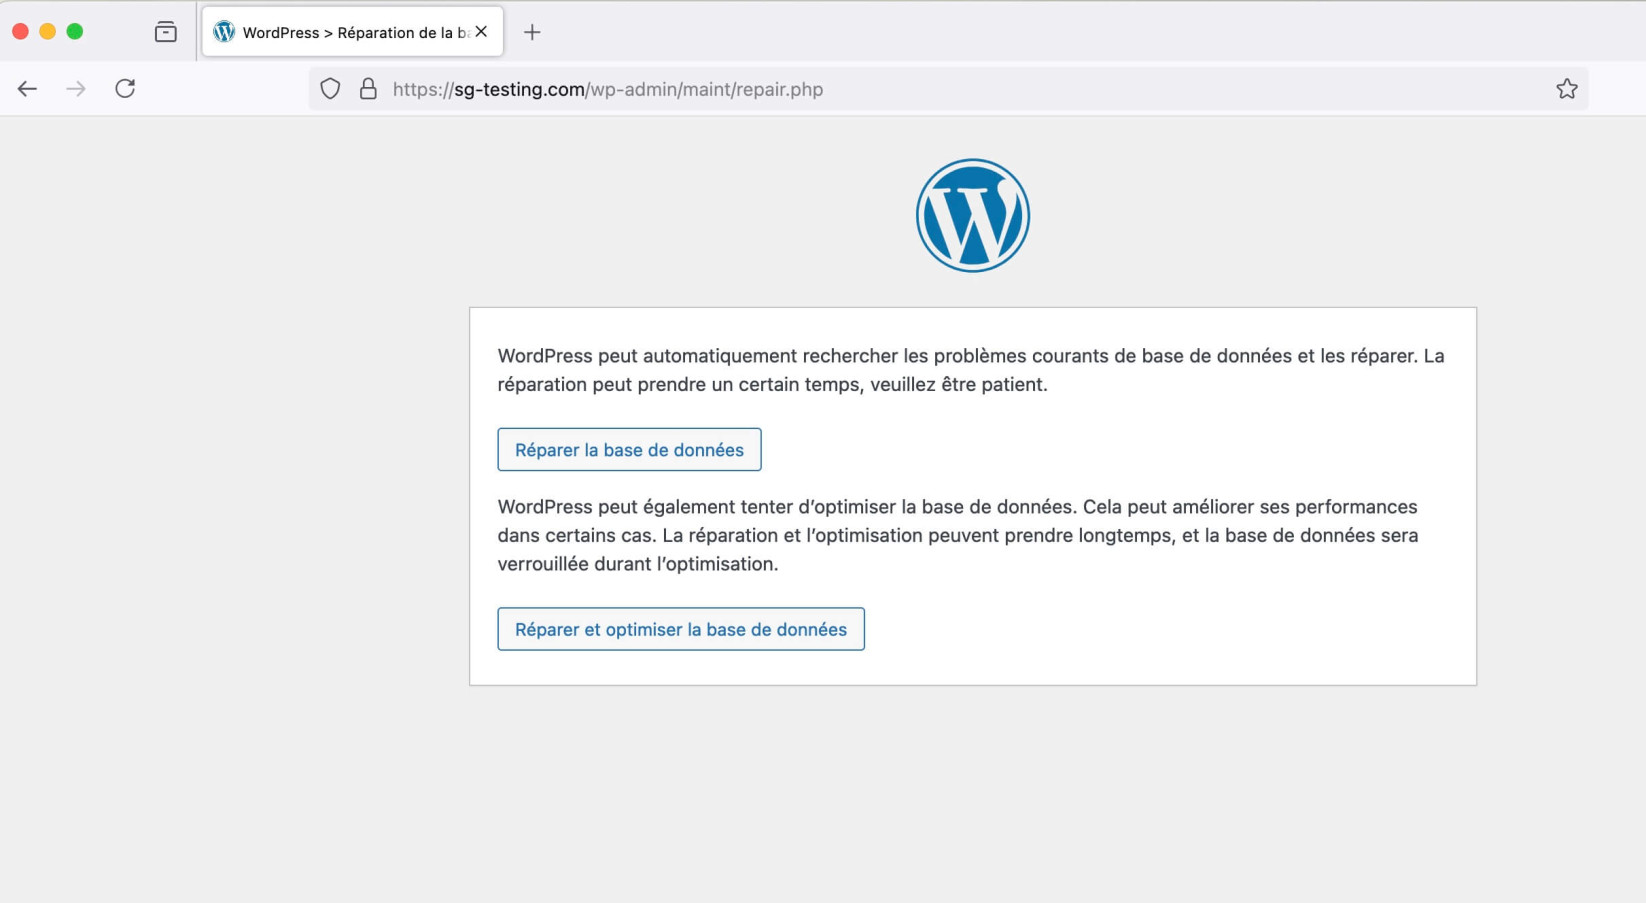
Task: Open the tab overview icon in title bar
Action: (x=166, y=32)
